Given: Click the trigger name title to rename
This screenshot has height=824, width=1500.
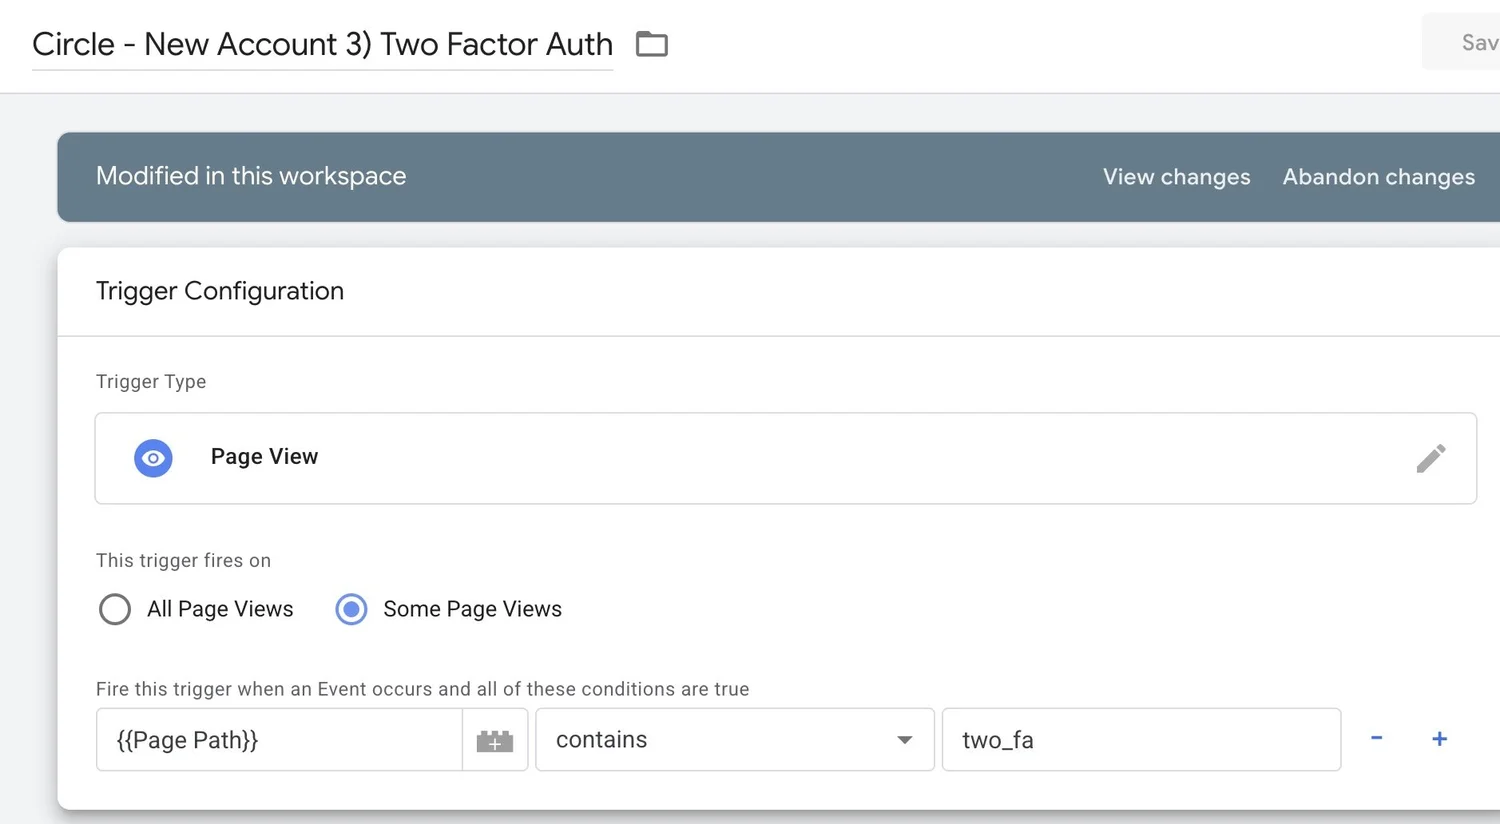Looking at the screenshot, I should (322, 44).
